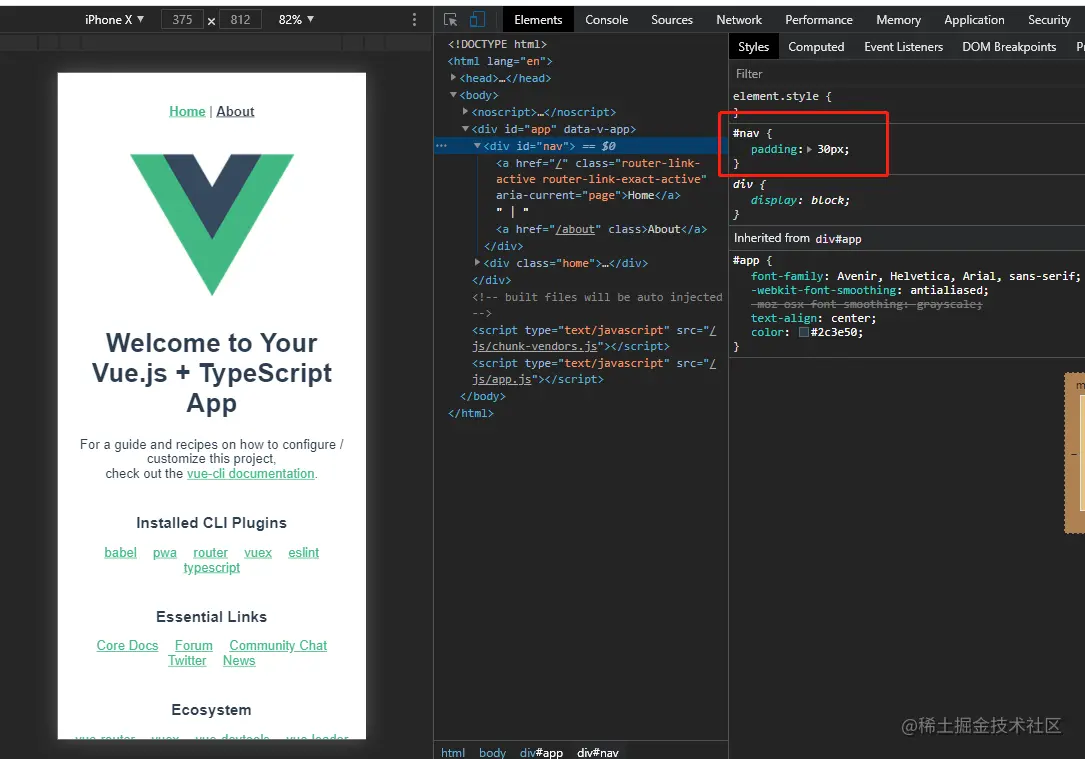This screenshot has width=1085, height=759.
Task: Switch to the Elements tab
Action: click(x=538, y=20)
